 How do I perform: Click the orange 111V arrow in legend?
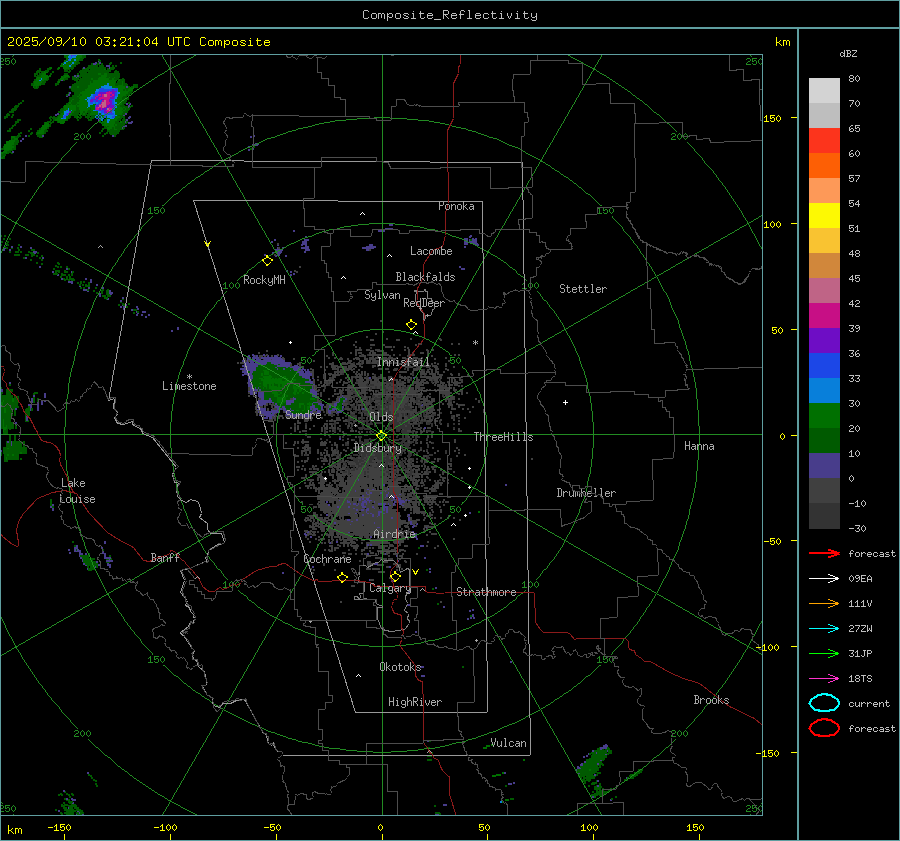824,603
